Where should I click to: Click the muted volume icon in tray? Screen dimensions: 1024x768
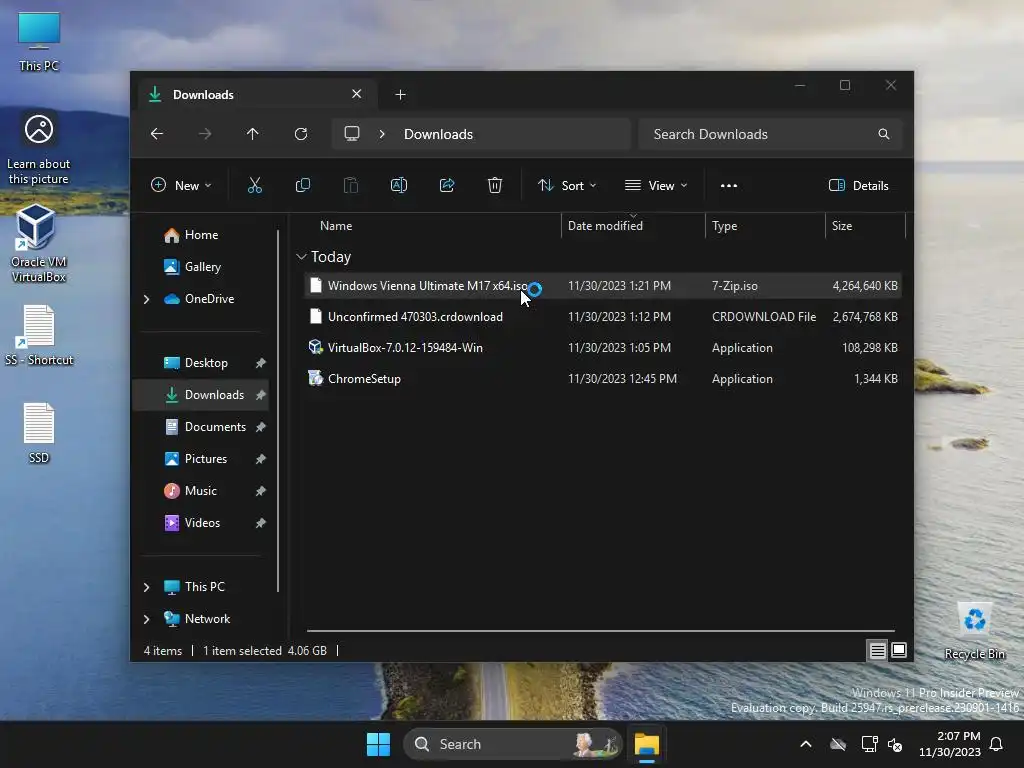[x=895, y=744]
